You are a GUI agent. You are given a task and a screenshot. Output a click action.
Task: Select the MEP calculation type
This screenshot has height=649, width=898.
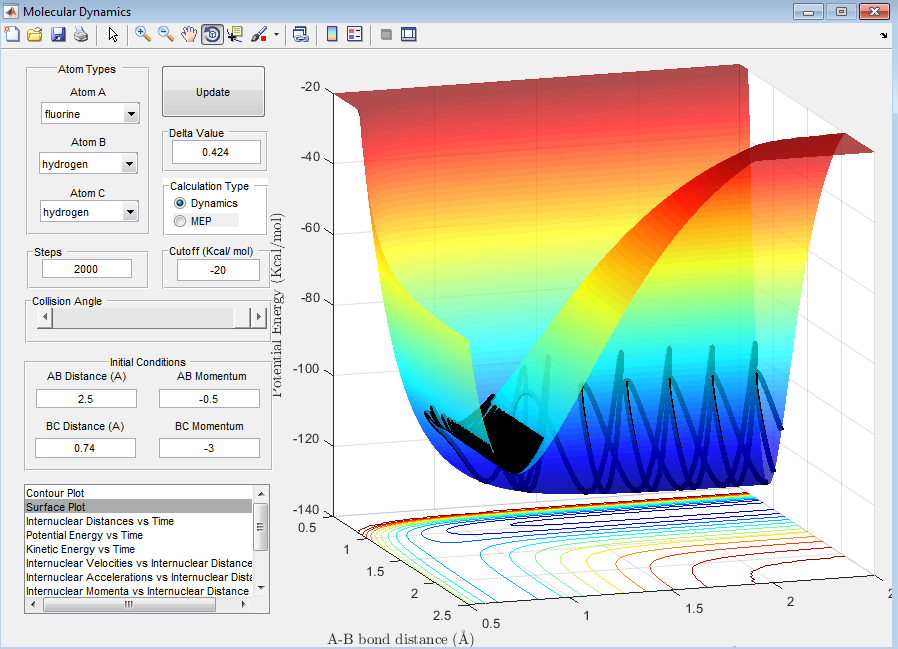coord(181,221)
